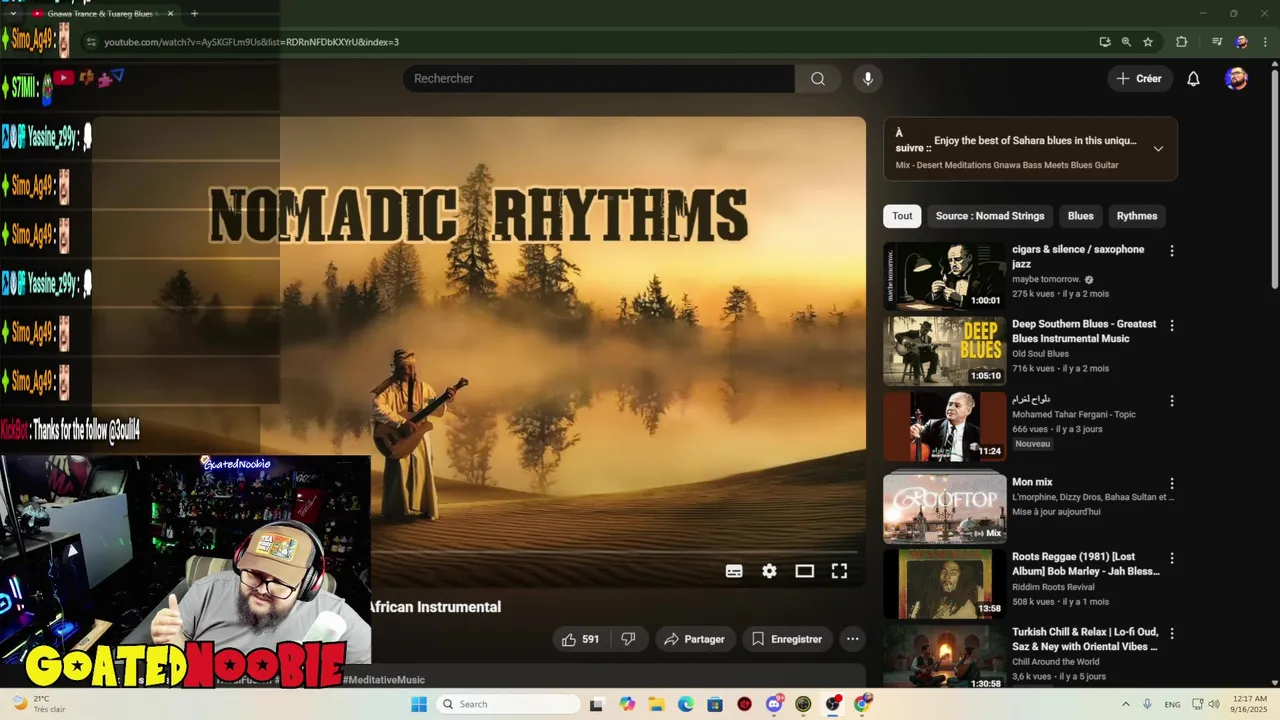Expand the À suivre playlist panel chevron

point(1158,149)
